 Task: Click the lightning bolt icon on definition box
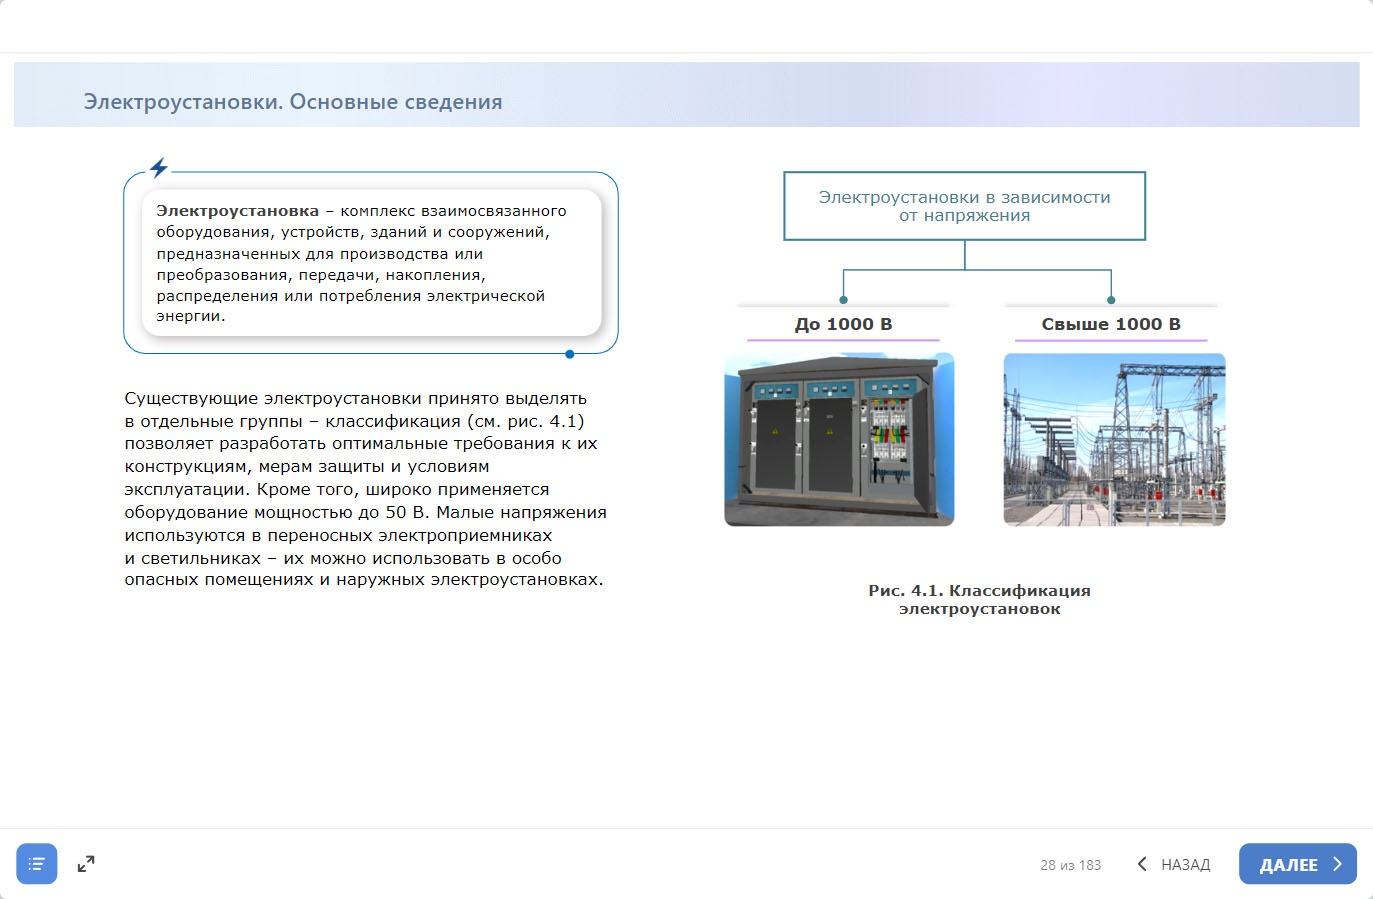pos(159,168)
